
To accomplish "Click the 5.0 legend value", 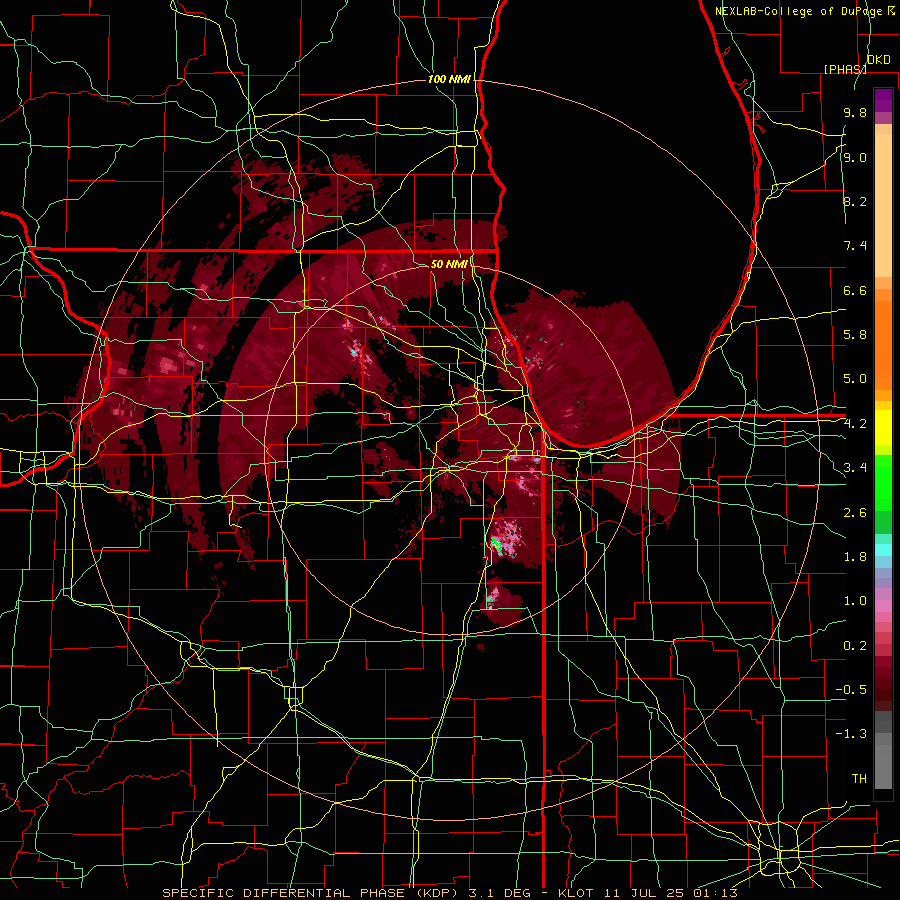I will click(855, 379).
